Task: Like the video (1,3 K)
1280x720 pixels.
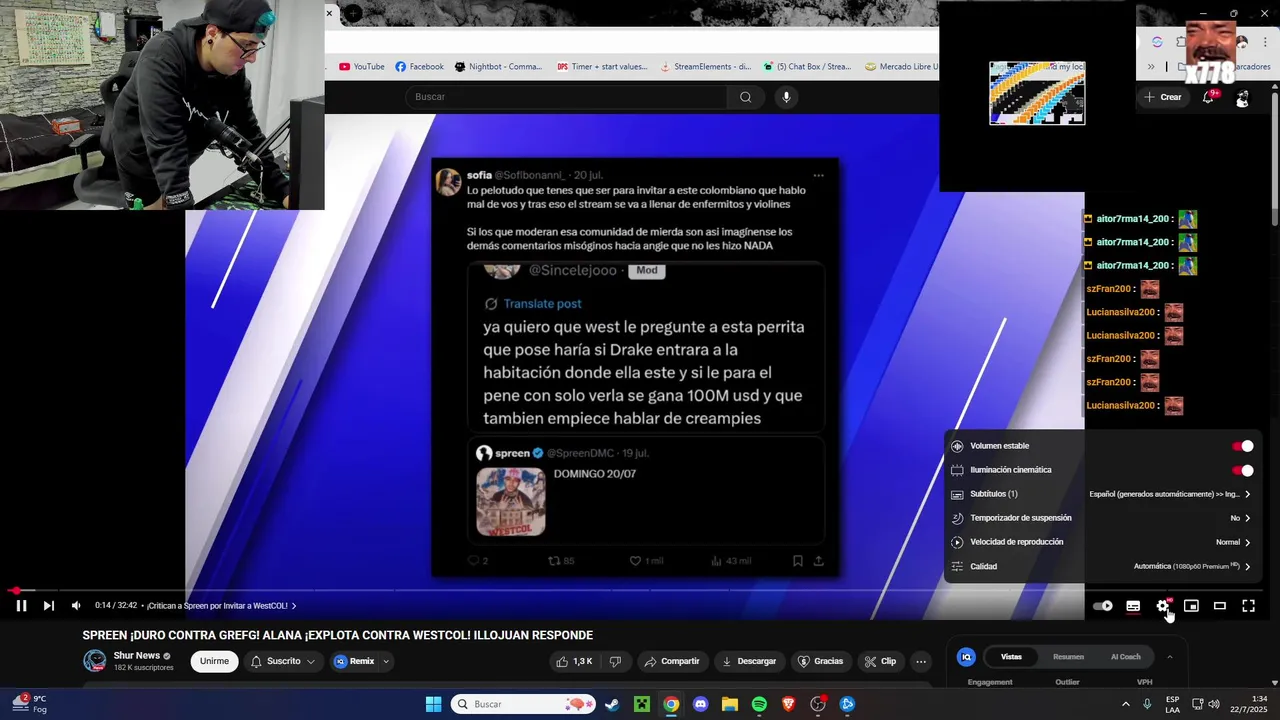Action: coord(575,661)
